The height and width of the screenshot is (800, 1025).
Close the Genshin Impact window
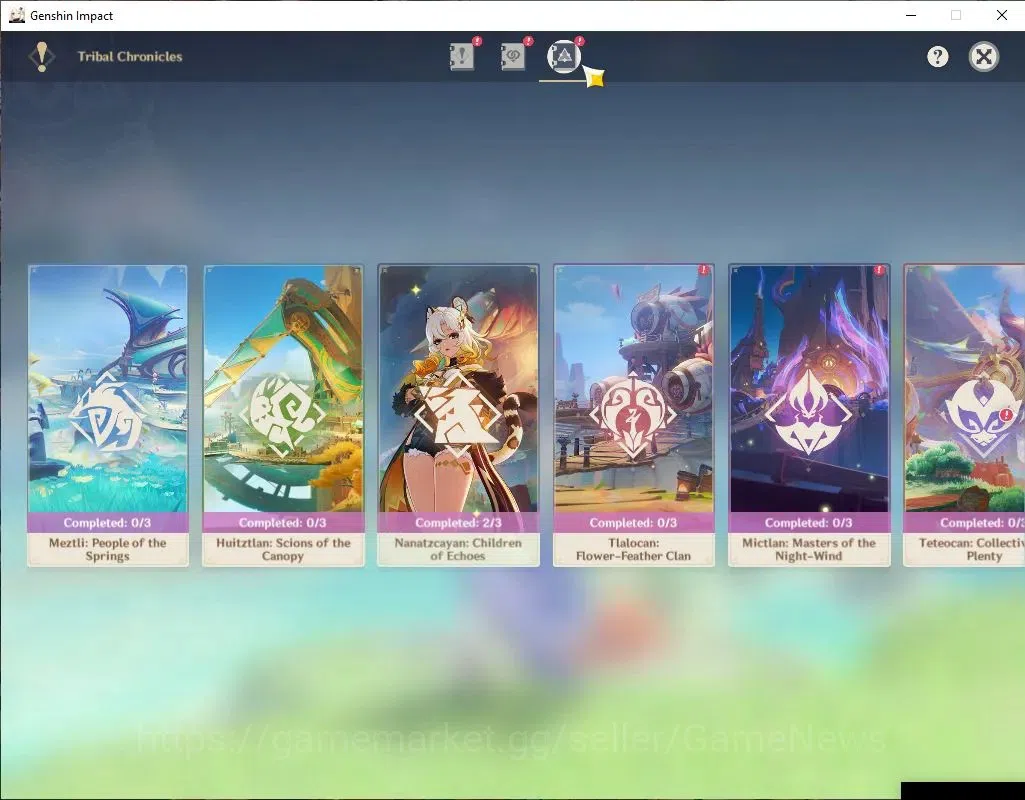(1001, 15)
